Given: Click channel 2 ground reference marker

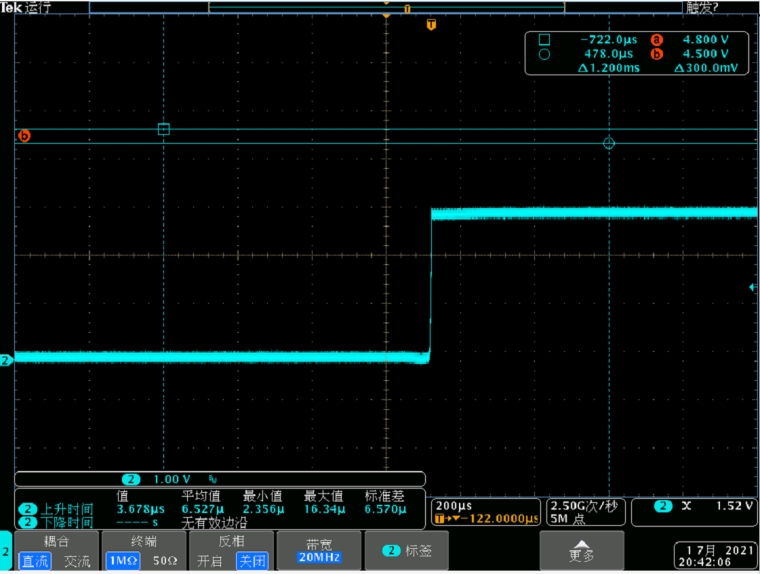Looking at the screenshot, I should pyautogui.click(x=6, y=360).
